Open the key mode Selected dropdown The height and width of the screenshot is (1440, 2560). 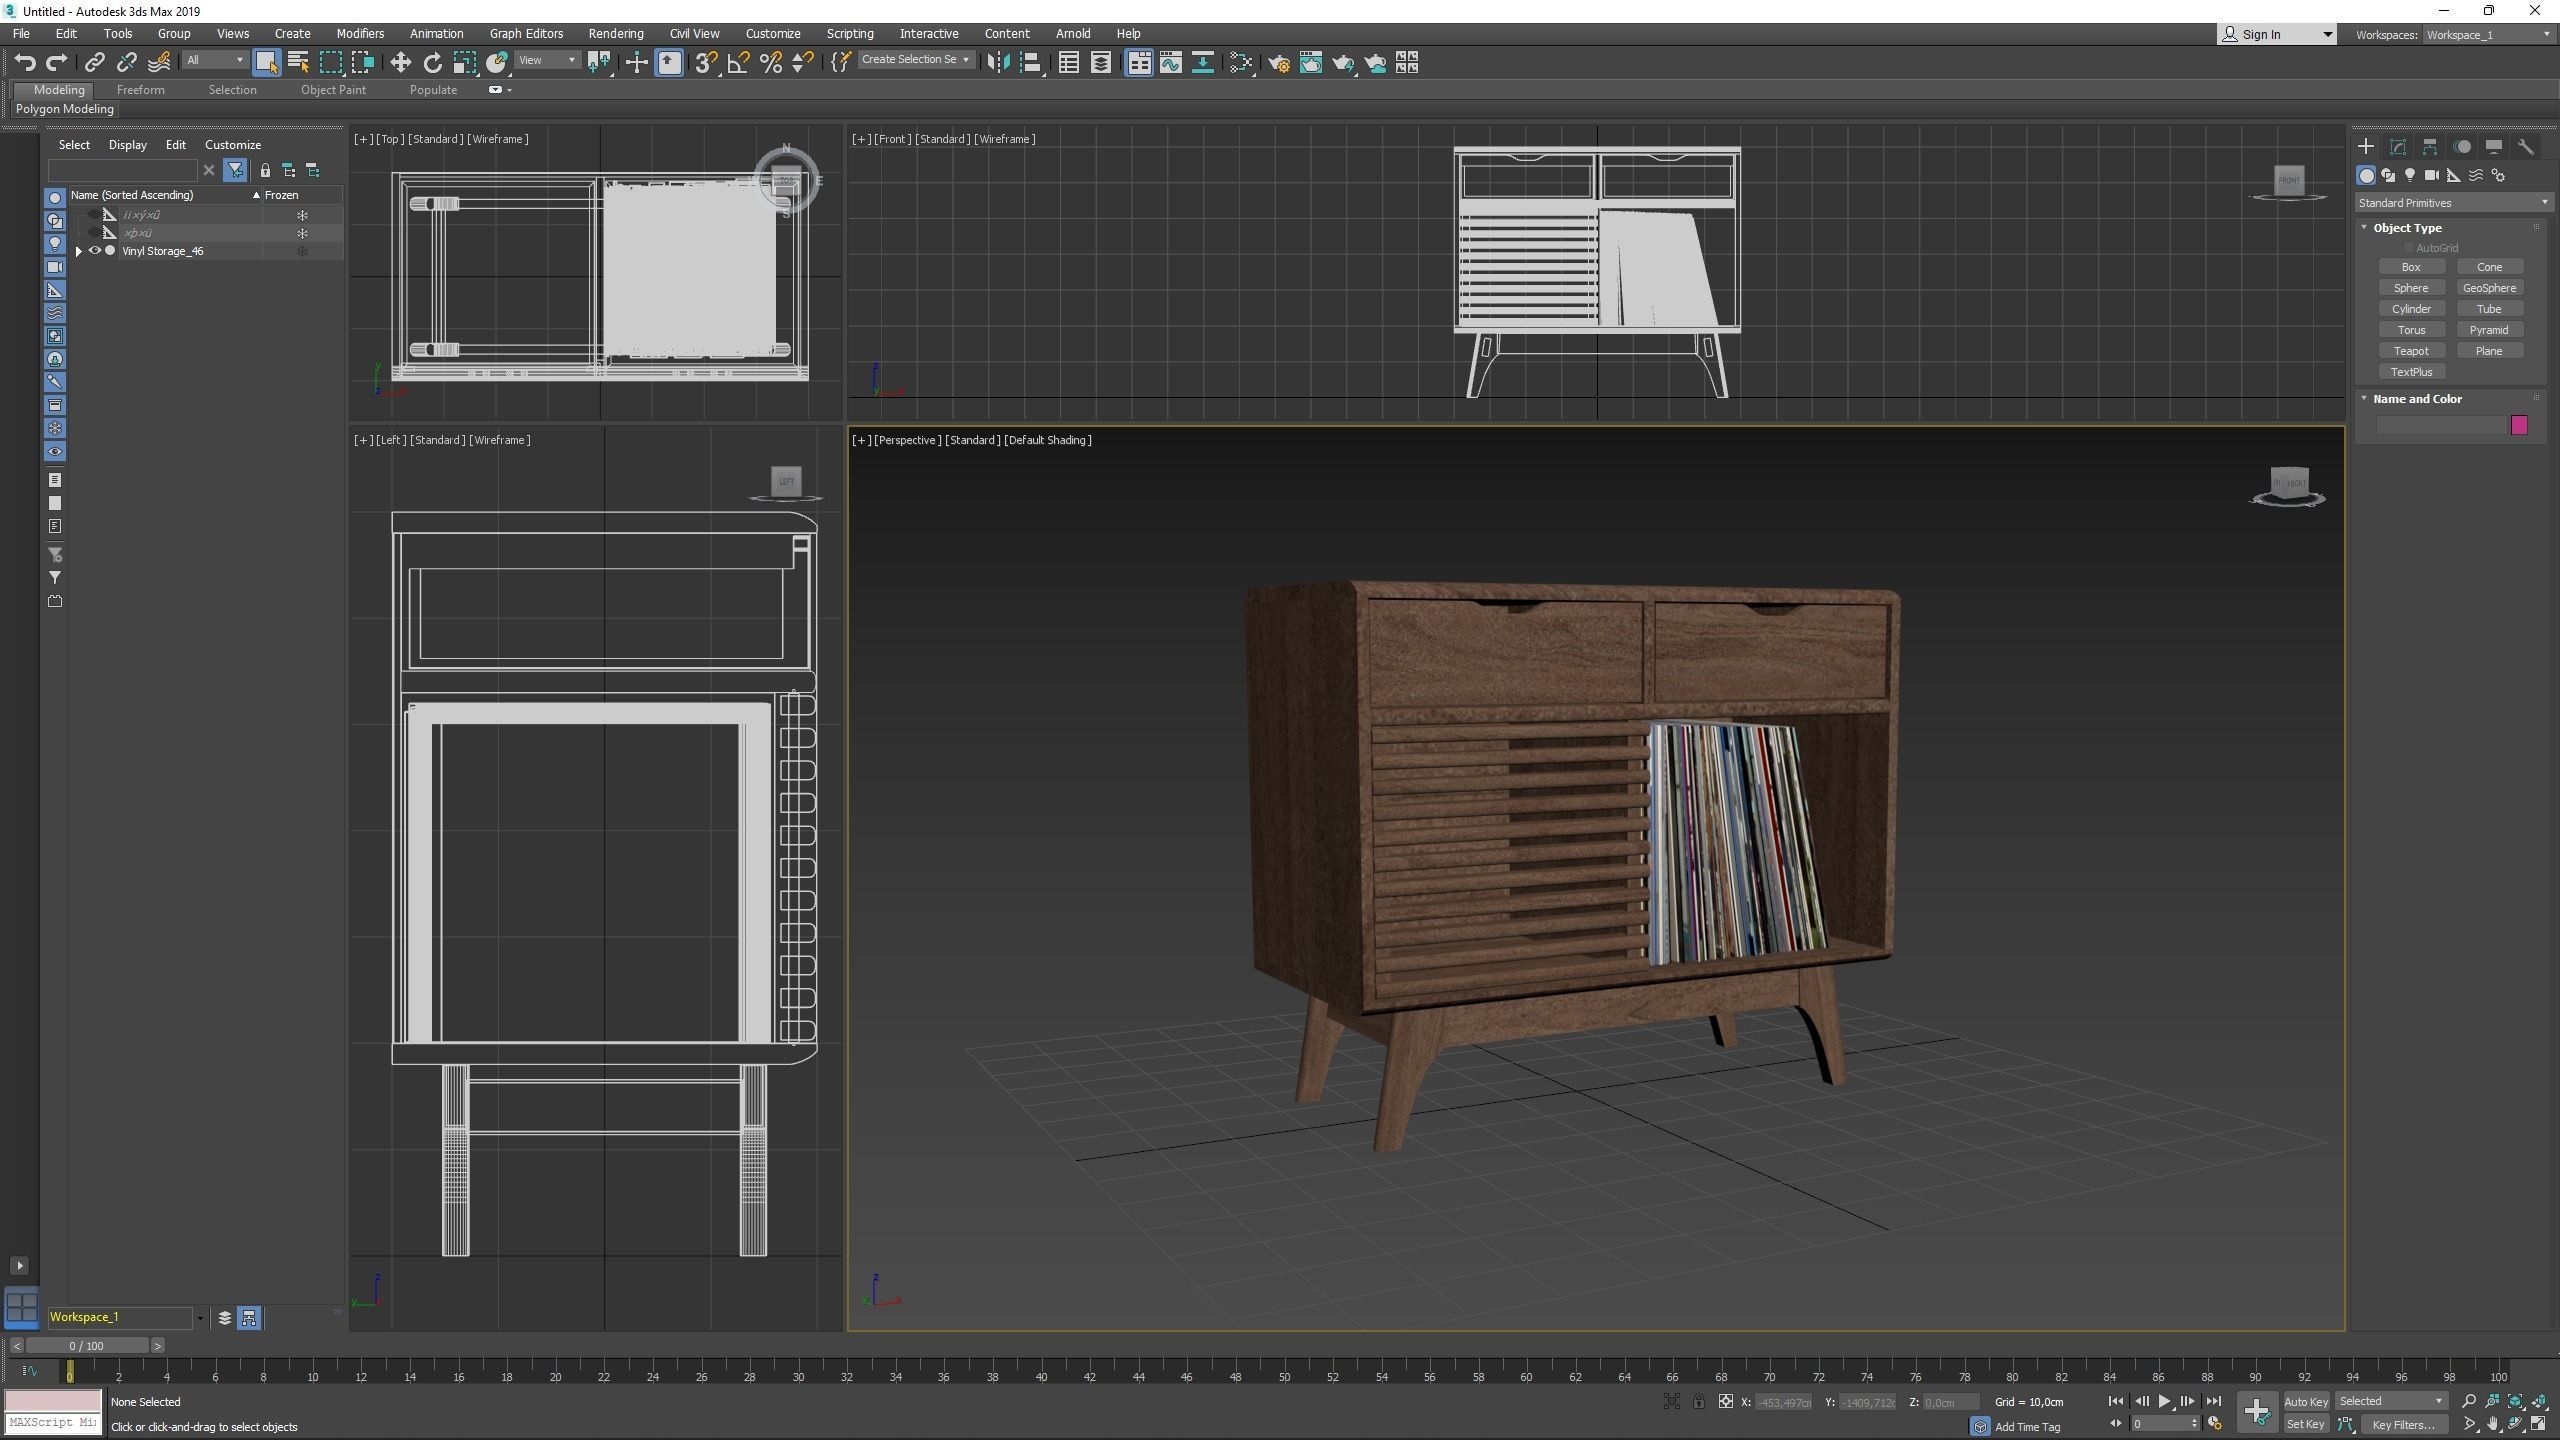[x=2390, y=1401]
